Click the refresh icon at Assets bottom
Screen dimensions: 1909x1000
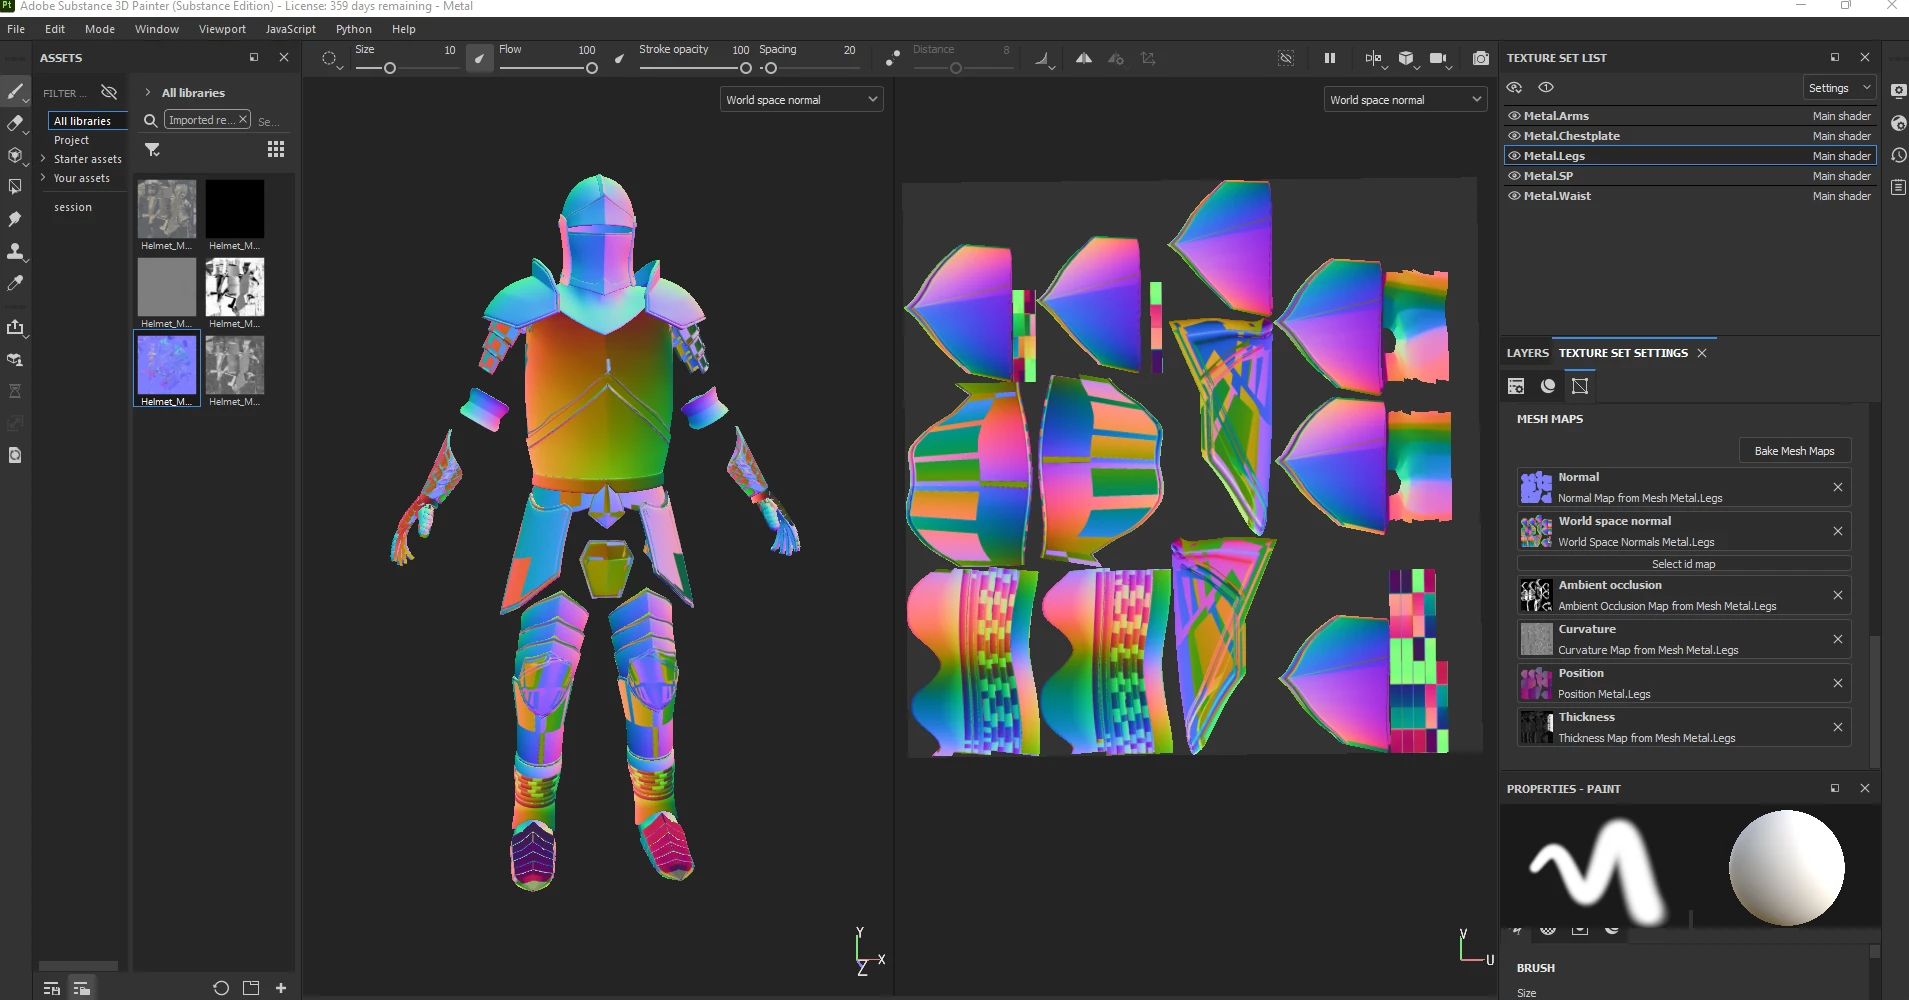tap(221, 988)
